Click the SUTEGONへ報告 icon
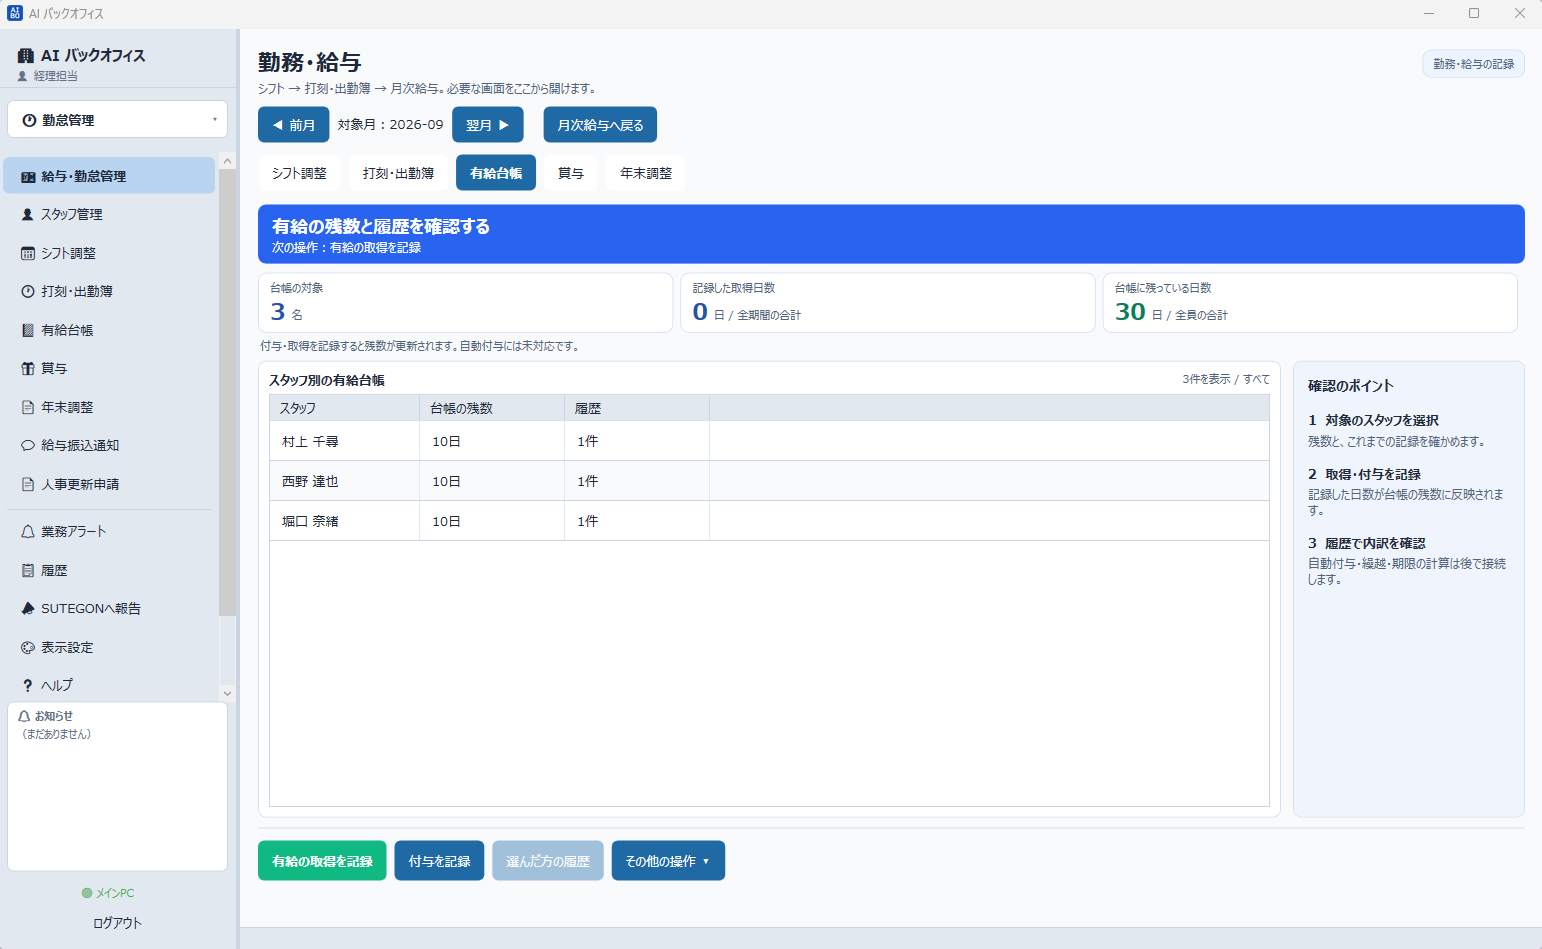The height and width of the screenshot is (949, 1542). tap(28, 609)
